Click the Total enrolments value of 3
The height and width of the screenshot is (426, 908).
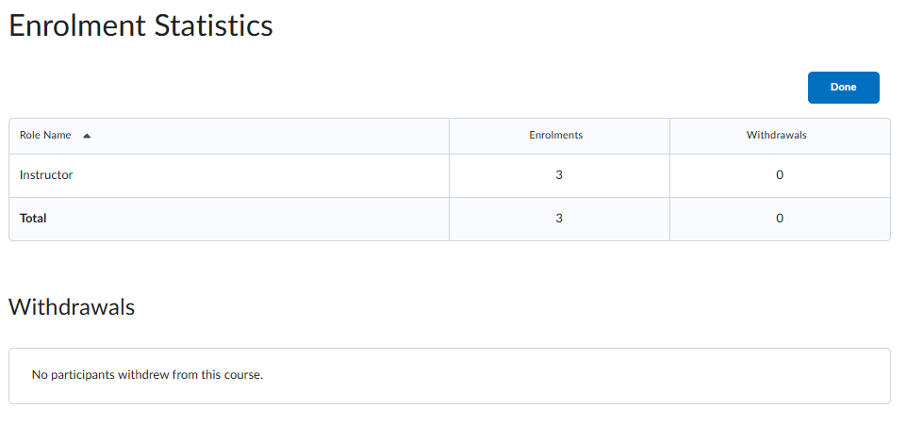point(559,218)
